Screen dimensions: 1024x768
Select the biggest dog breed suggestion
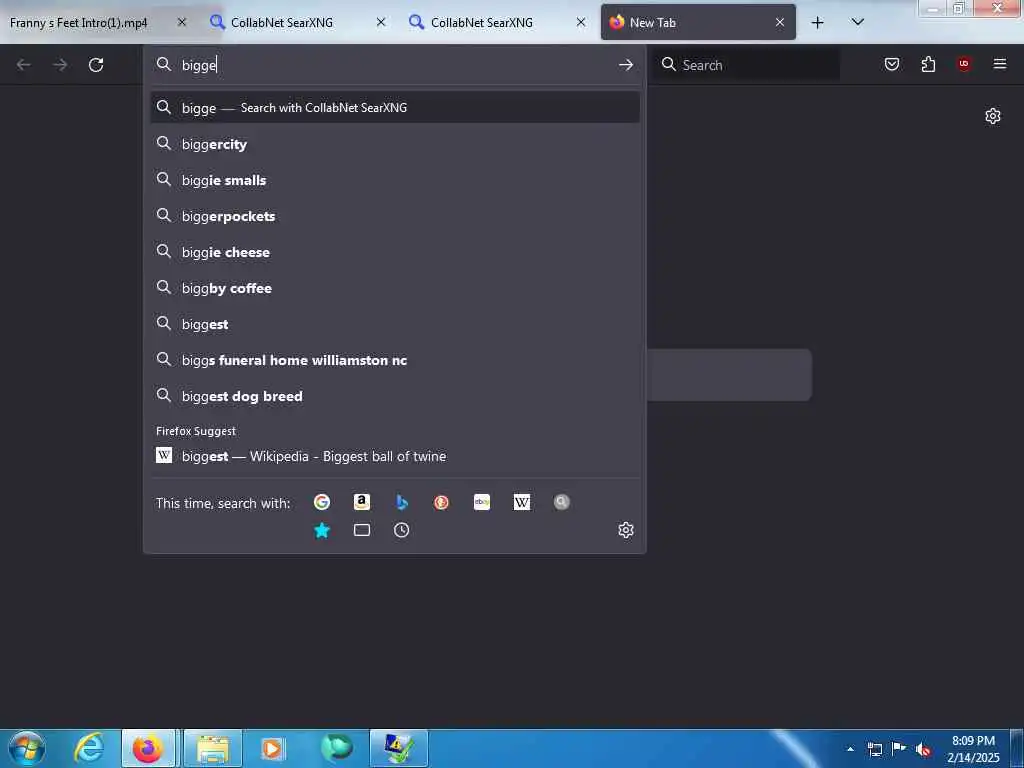click(394, 396)
